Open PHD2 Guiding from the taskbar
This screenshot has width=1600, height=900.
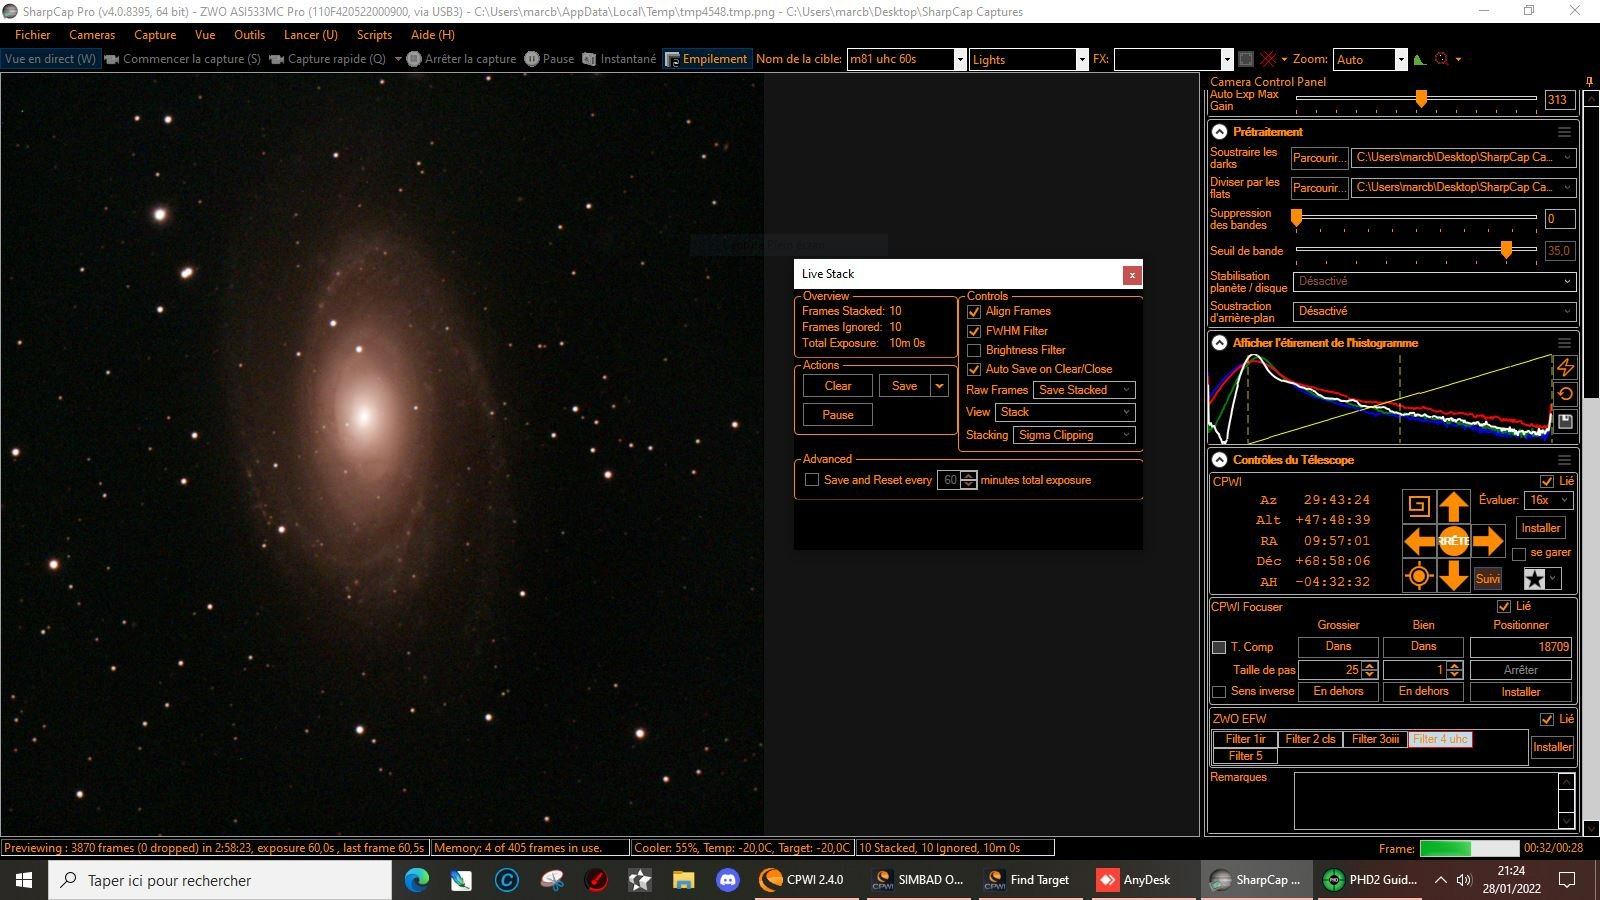(x=1371, y=880)
